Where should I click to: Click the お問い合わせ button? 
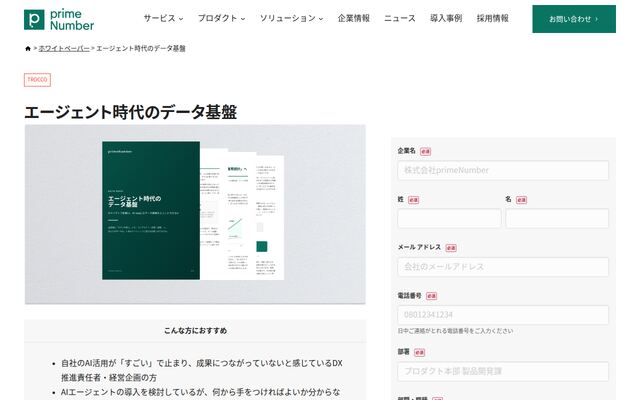tap(574, 19)
